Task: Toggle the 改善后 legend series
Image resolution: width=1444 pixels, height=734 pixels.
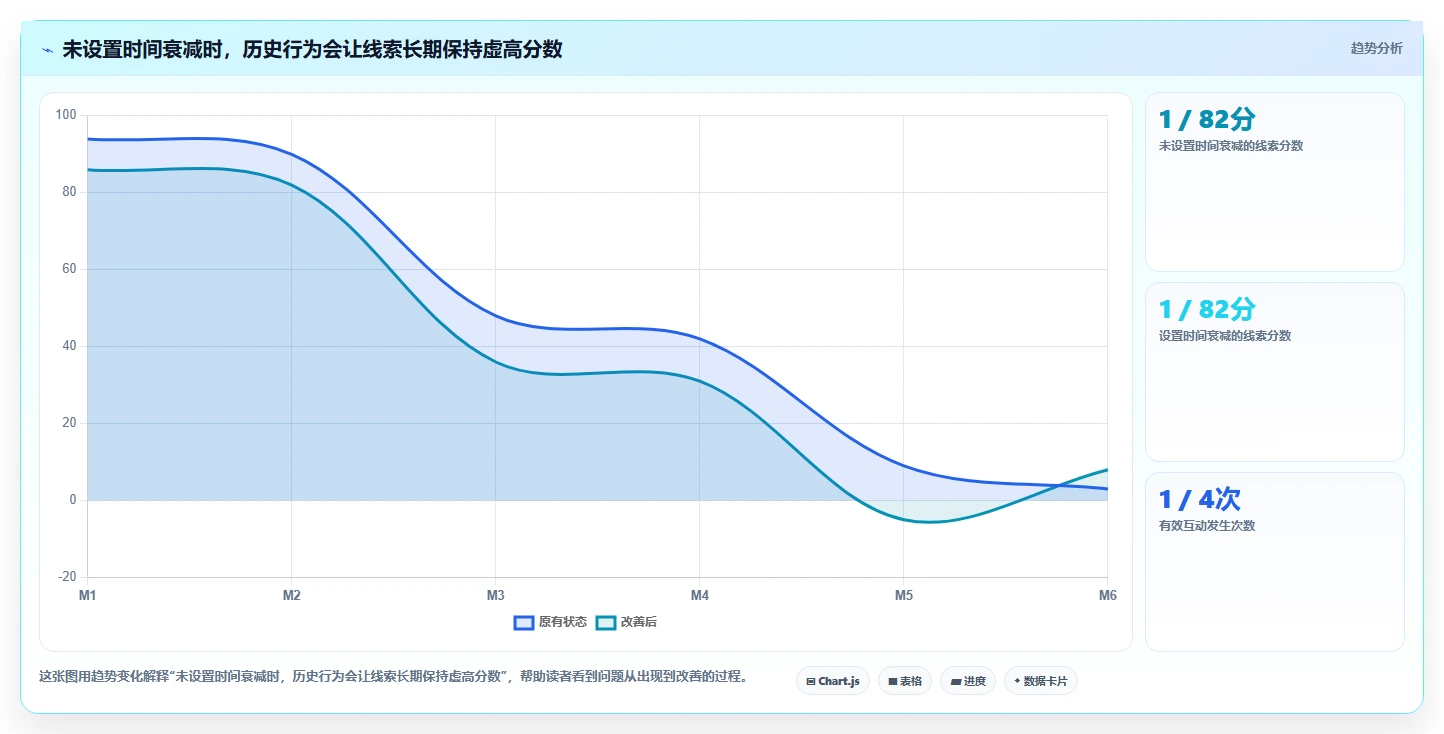Action: click(x=626, y=622)
